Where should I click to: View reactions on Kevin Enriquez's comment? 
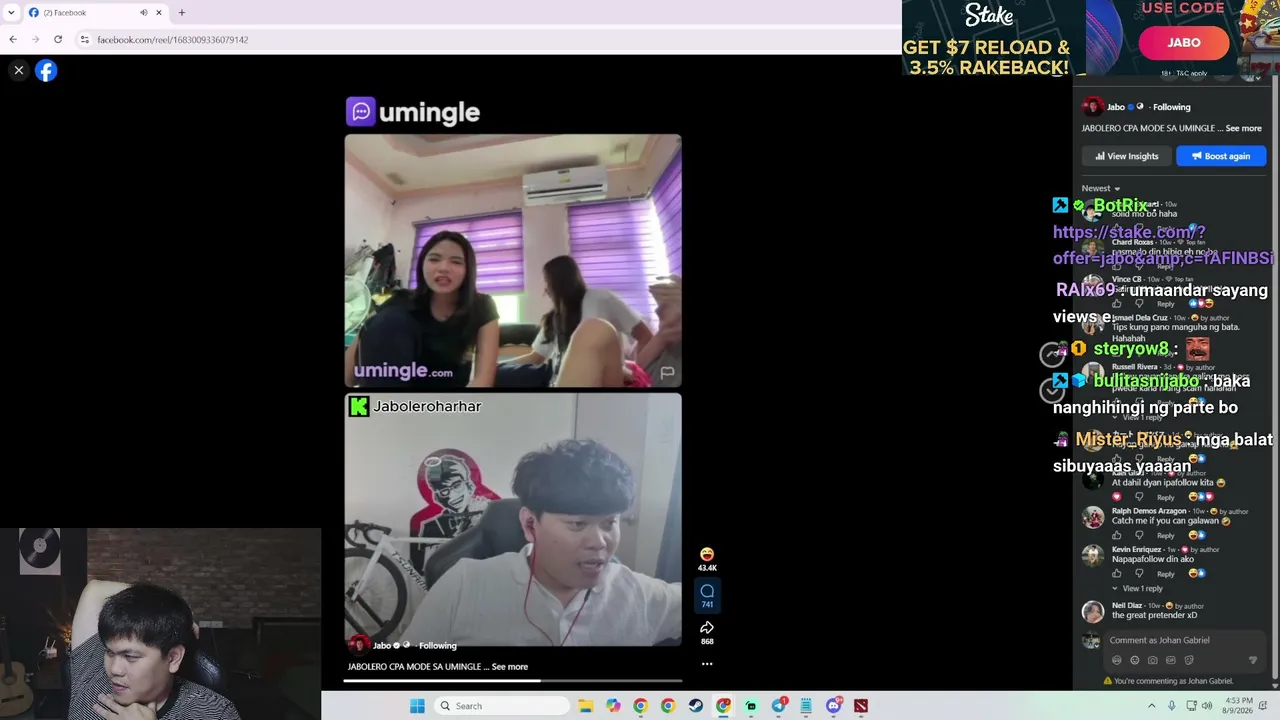[1198, 574]
